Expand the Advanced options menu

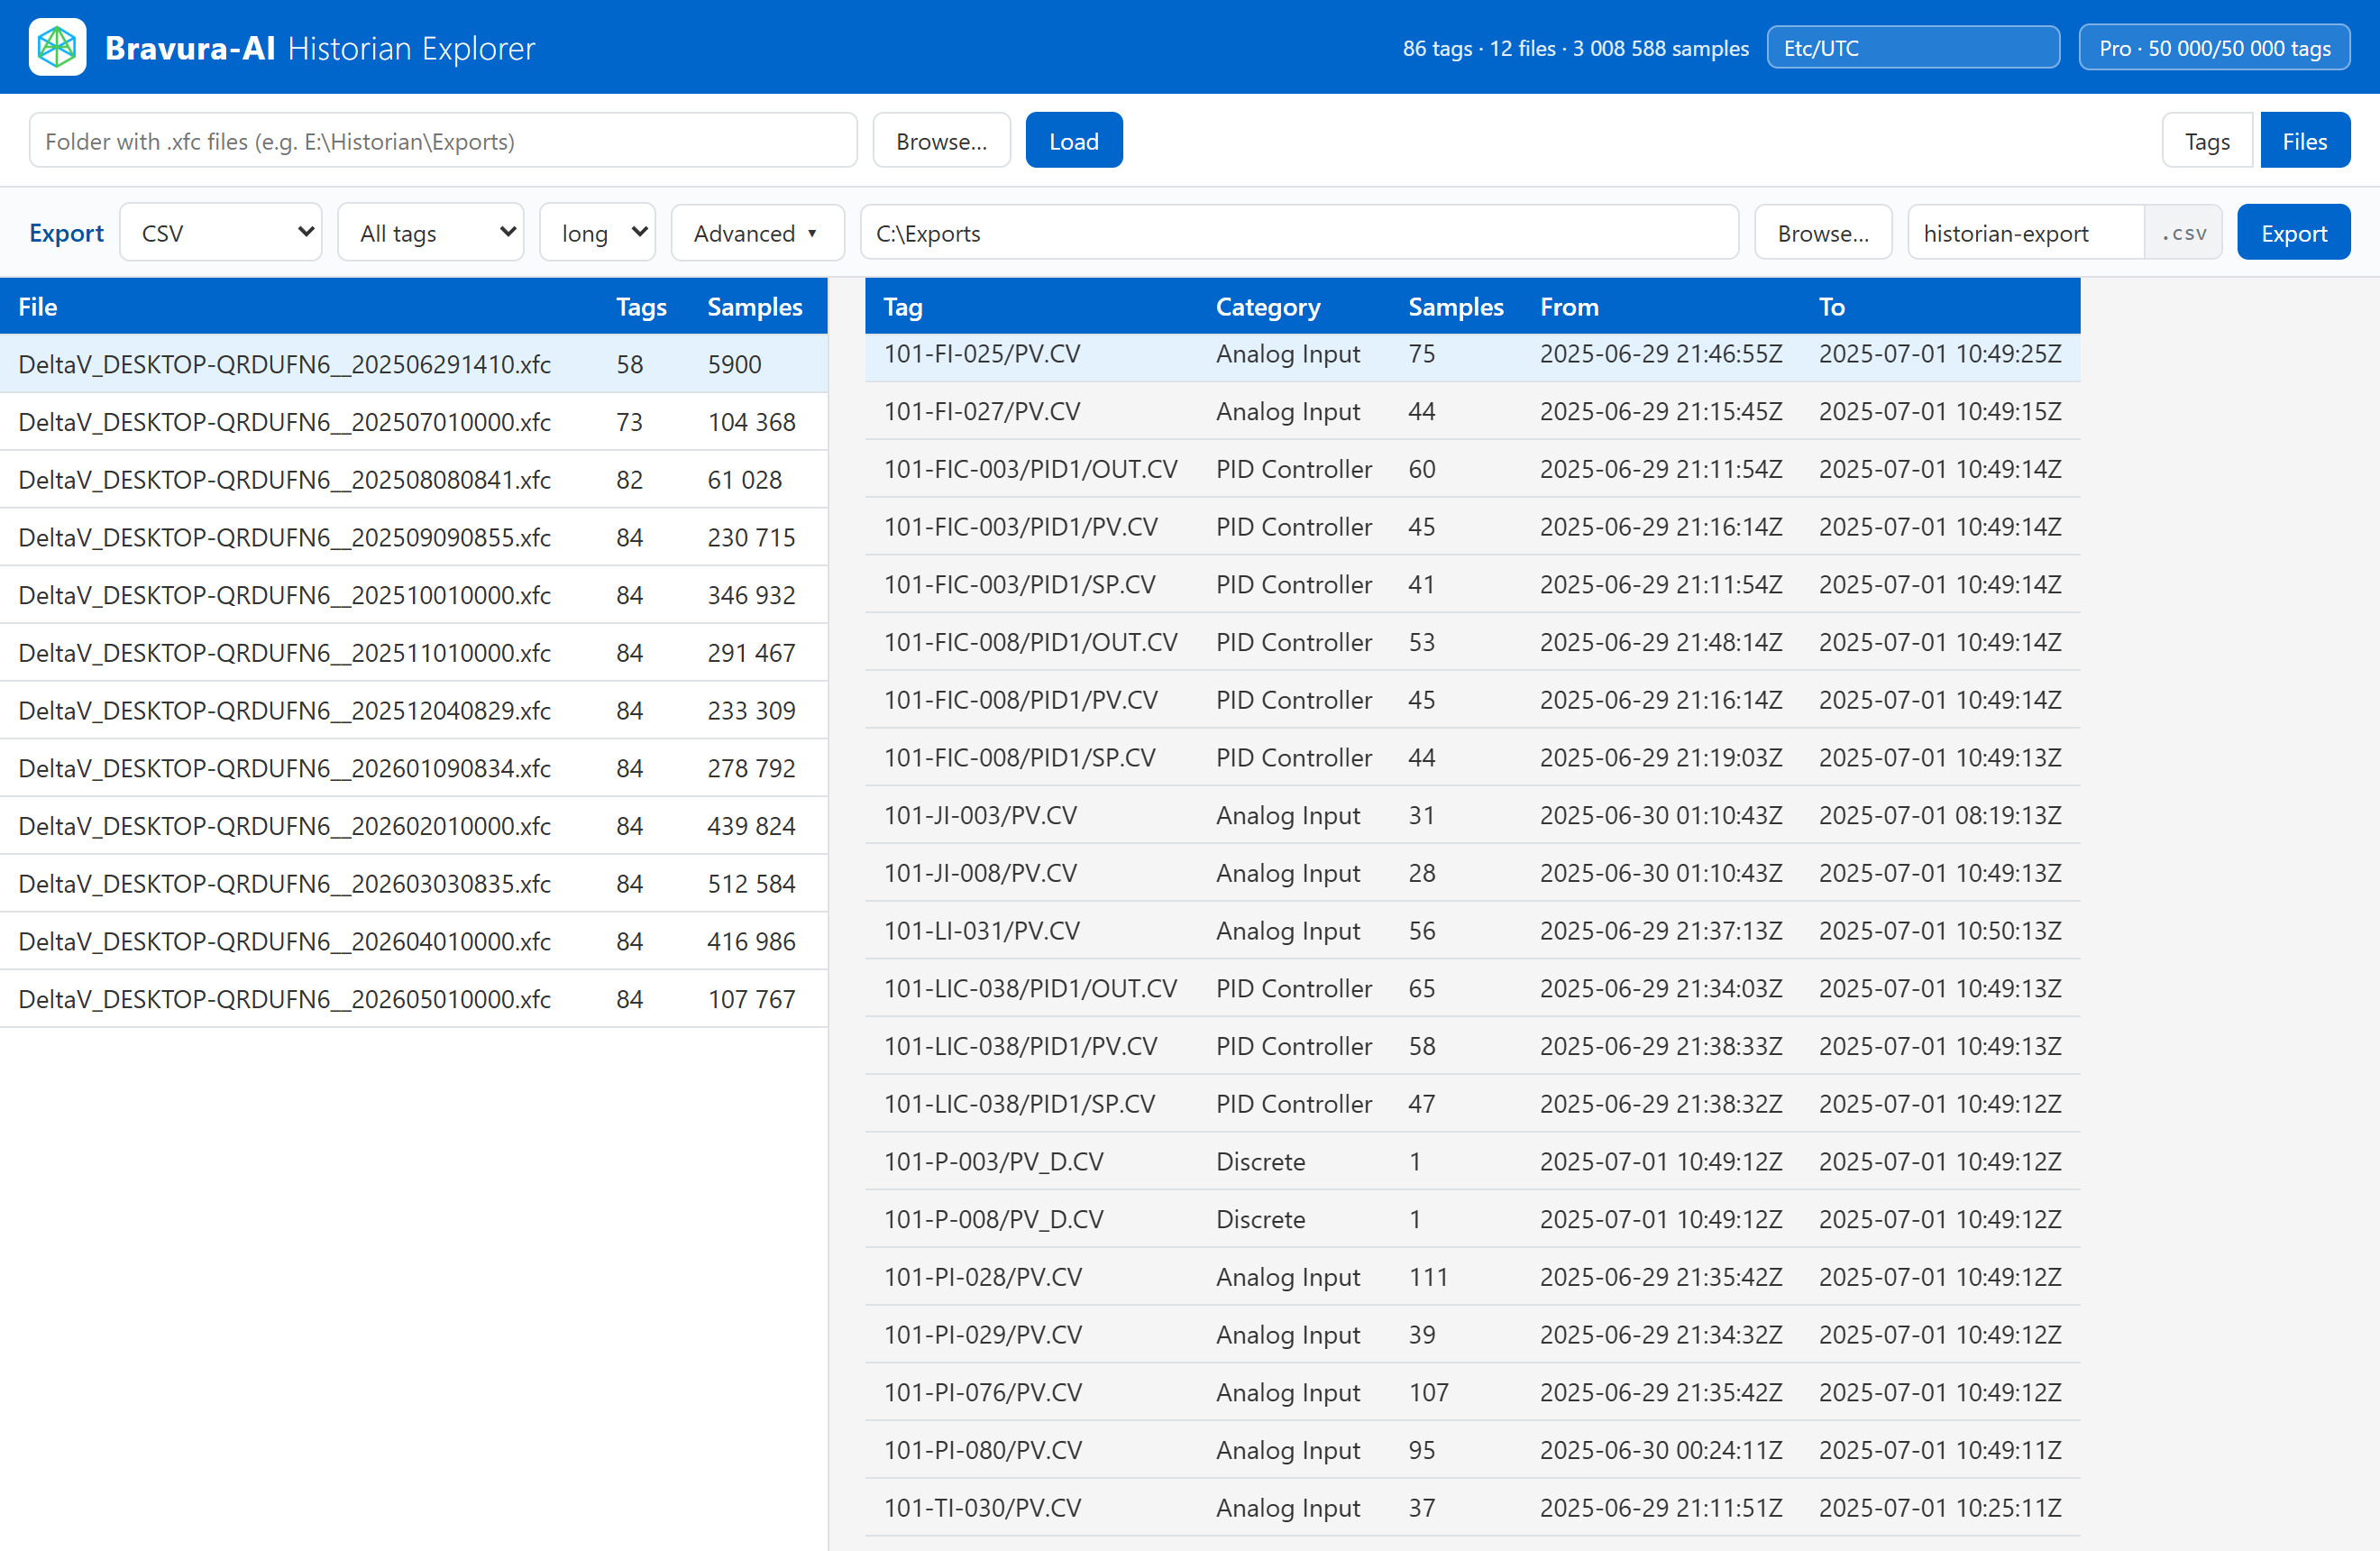pyautogui.click(x=757, y=233)
